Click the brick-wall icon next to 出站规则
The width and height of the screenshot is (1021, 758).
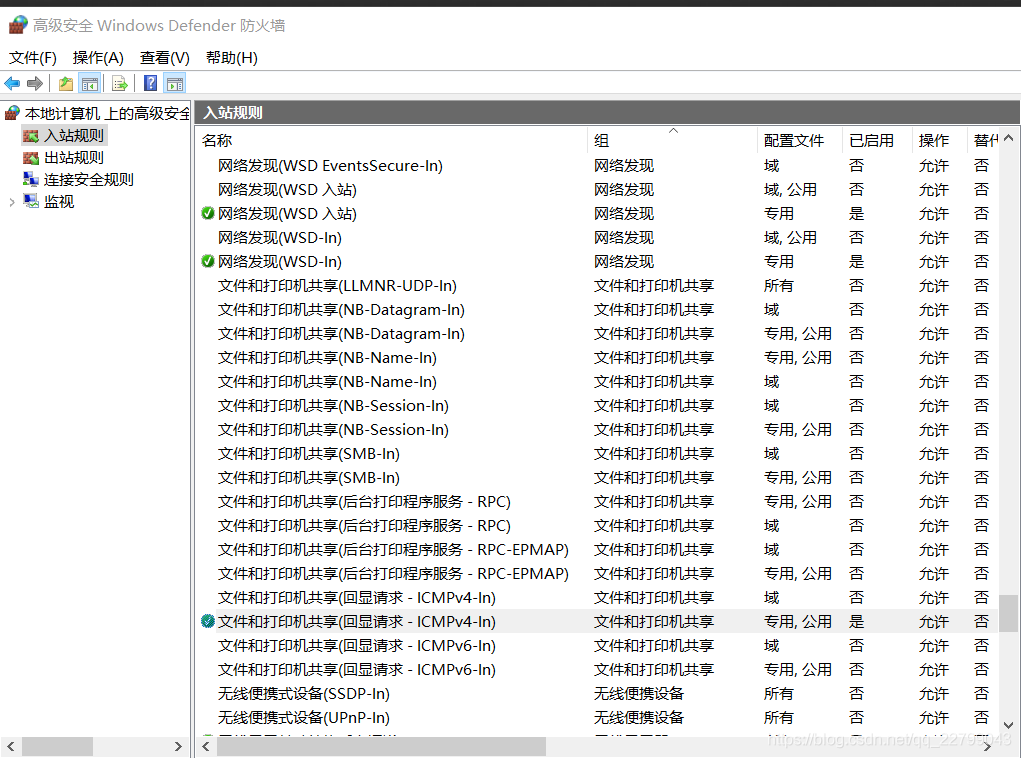pyautogui.click(x=31, y=158)
